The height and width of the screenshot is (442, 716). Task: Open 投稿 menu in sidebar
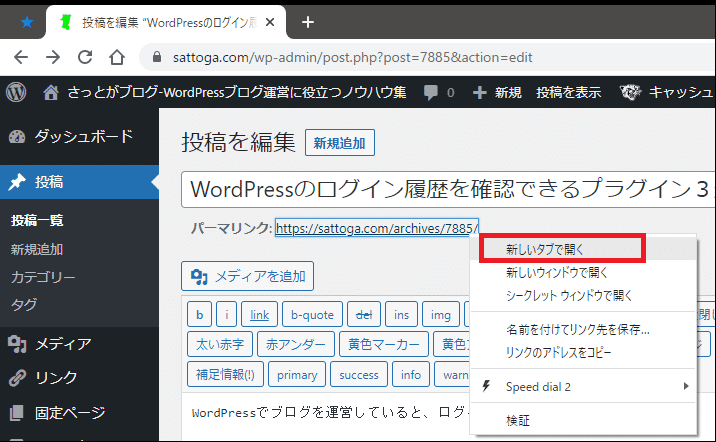[x=79, y=182]
